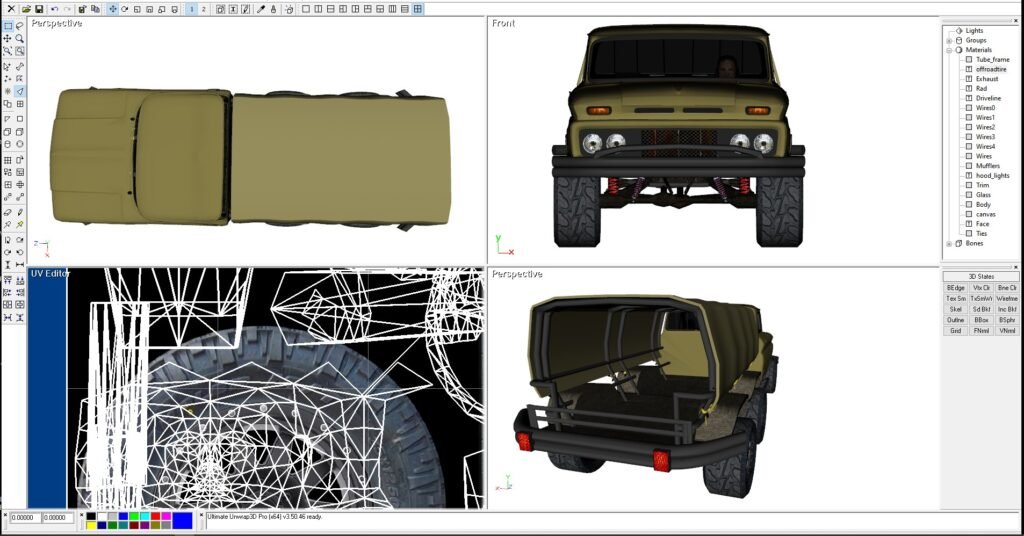The height and width of the screenshot is (536, 1024).
Task: Select the offroadtire material
Action: [991, 69]
